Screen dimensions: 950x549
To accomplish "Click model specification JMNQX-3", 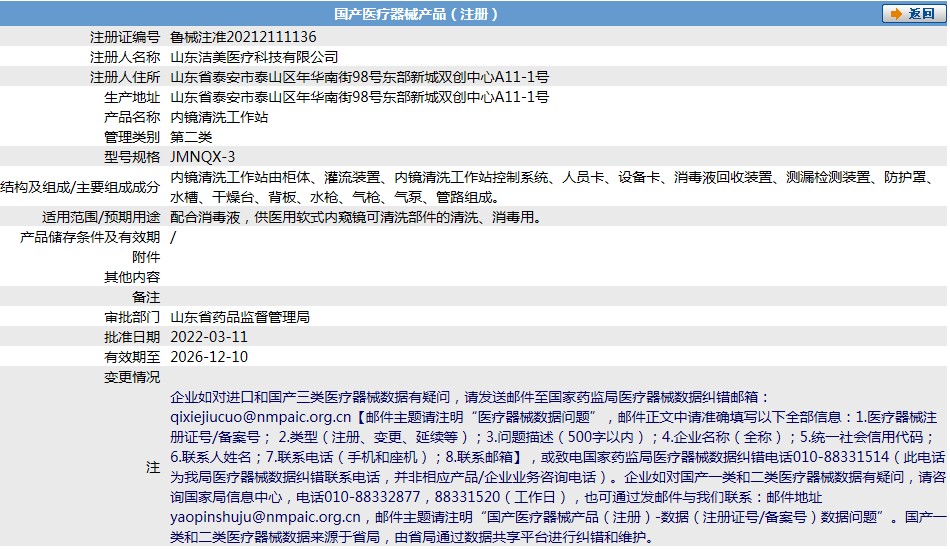I will (202, 157).
